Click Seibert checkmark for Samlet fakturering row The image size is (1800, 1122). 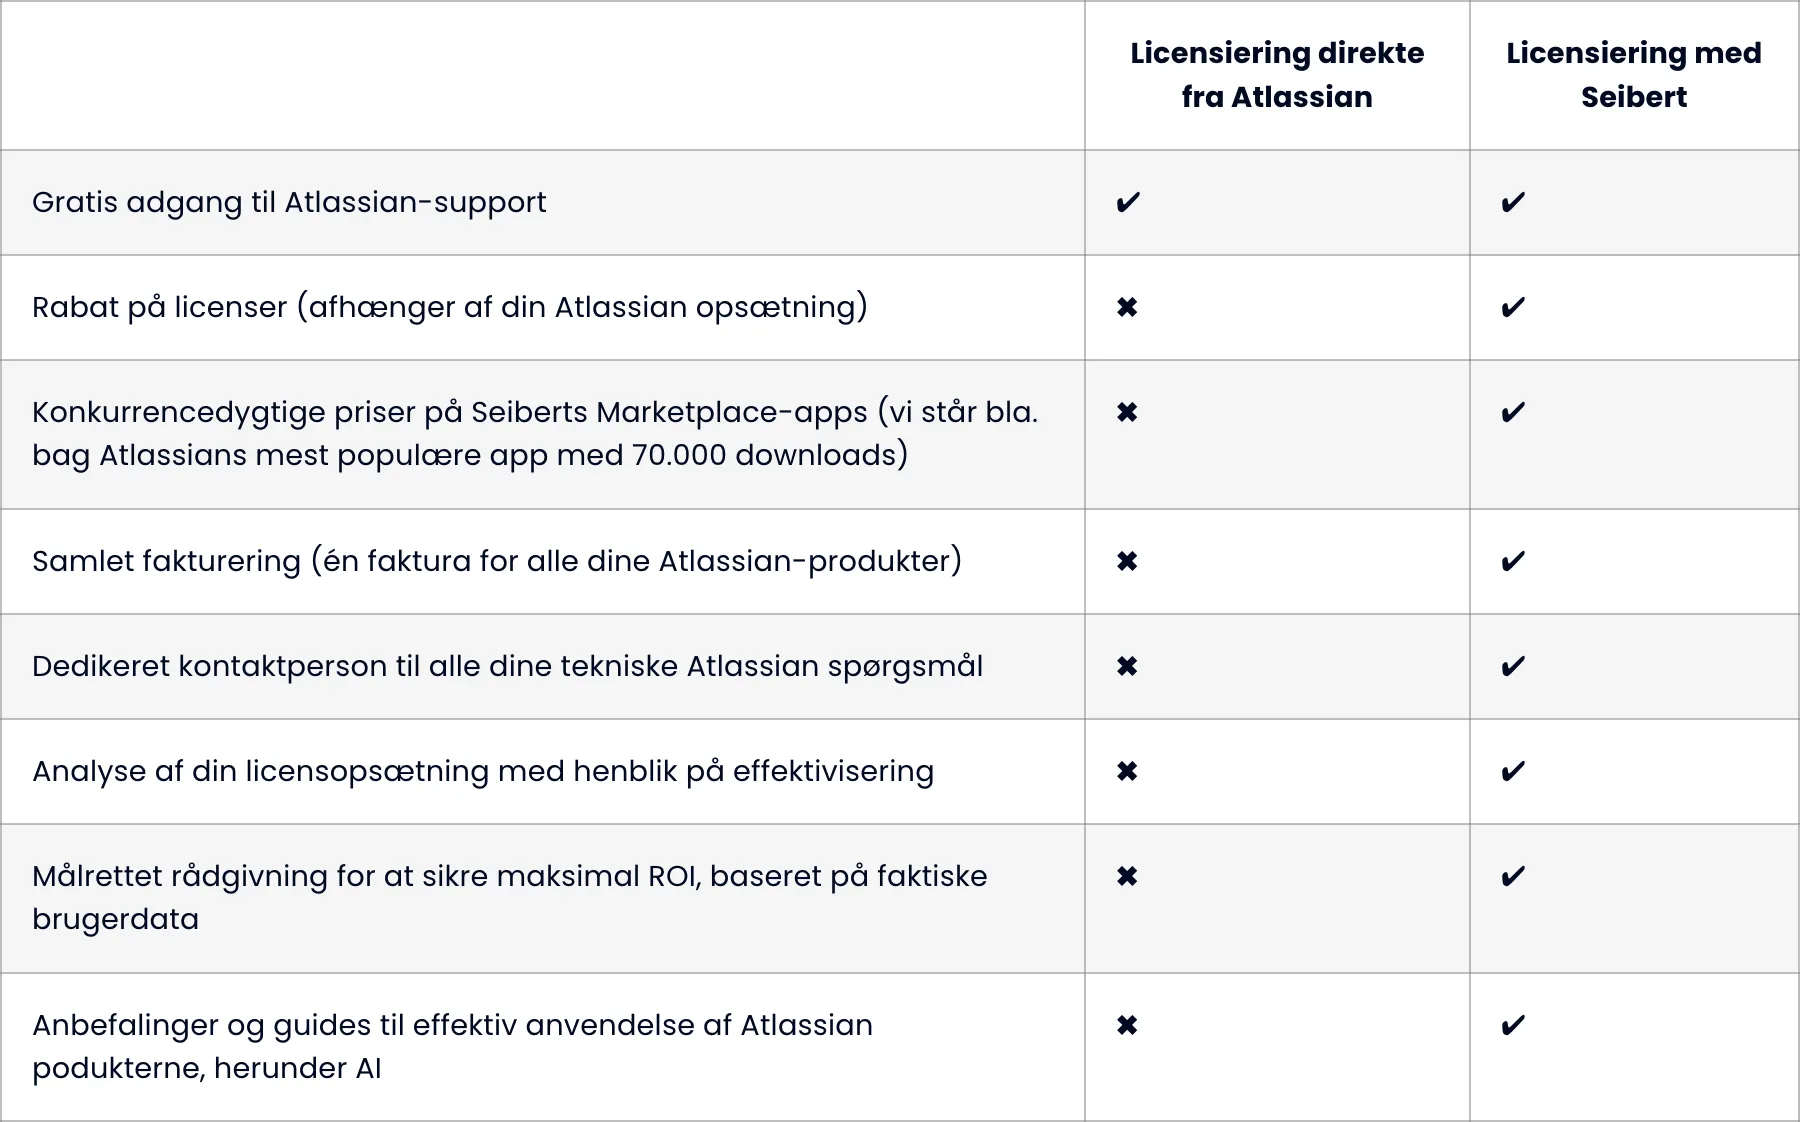pos(1513,561)
